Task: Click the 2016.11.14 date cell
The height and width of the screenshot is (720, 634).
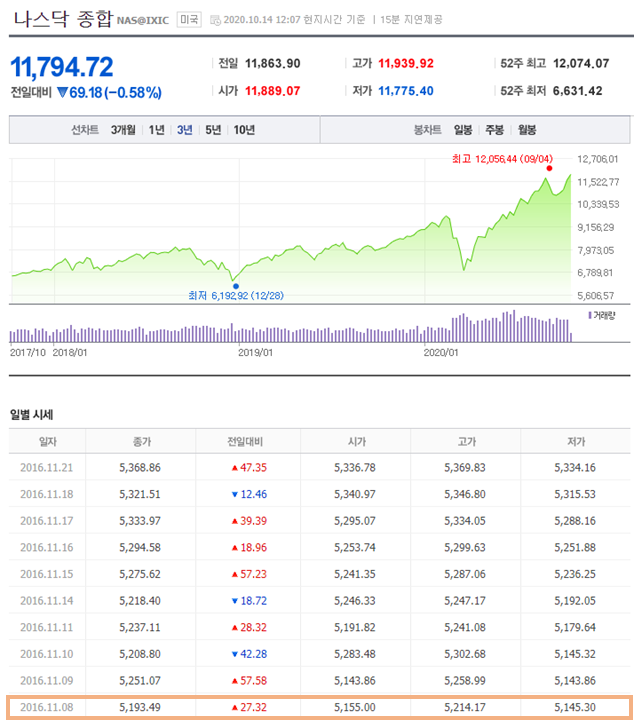Action: (47, 601)
